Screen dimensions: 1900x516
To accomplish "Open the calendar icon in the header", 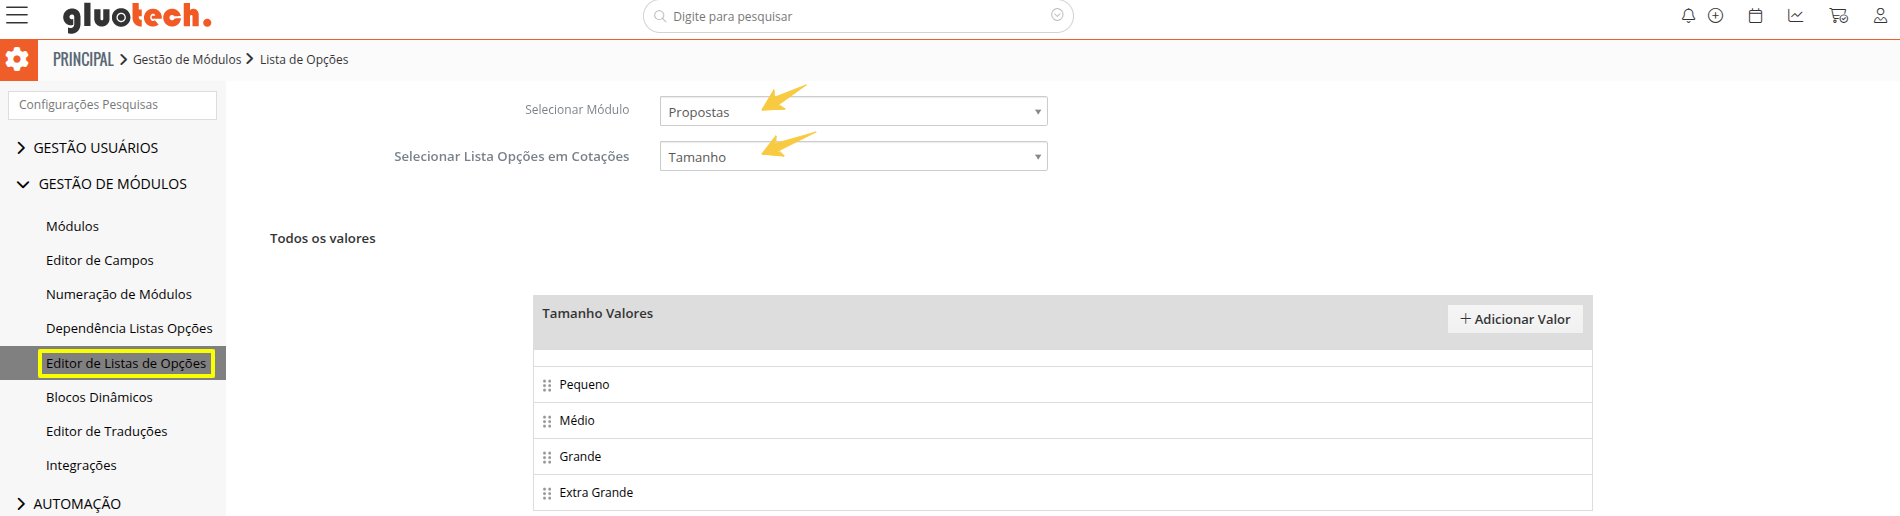I will [x=1755, y=16].
